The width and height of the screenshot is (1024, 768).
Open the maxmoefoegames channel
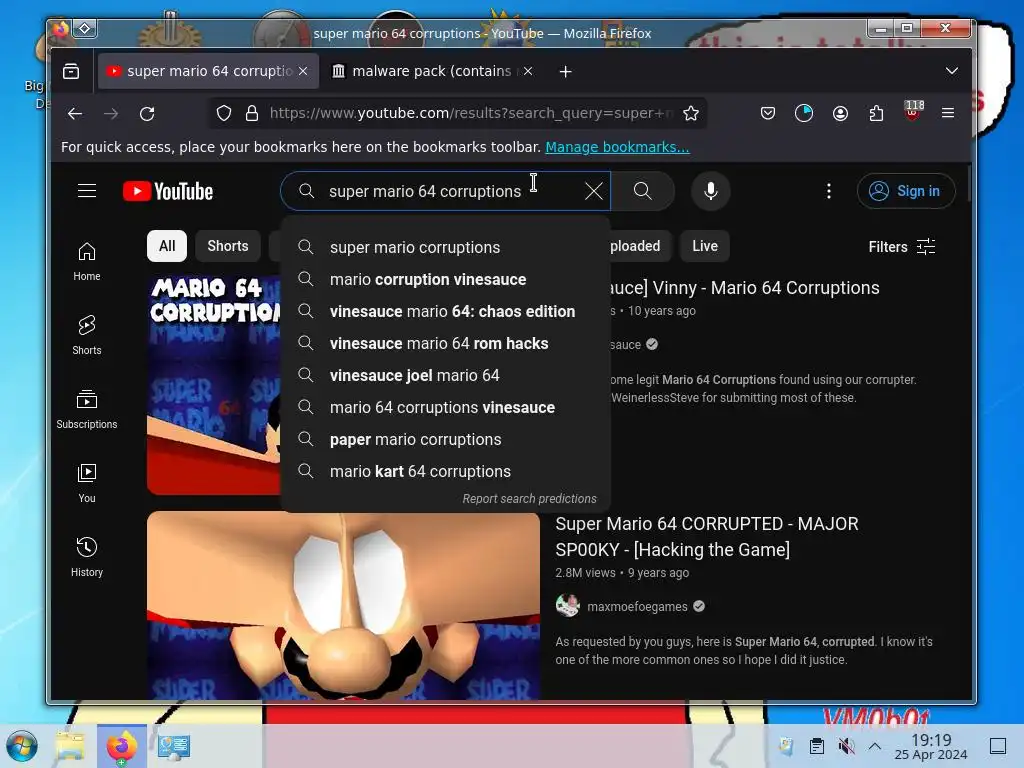point(637,607)
